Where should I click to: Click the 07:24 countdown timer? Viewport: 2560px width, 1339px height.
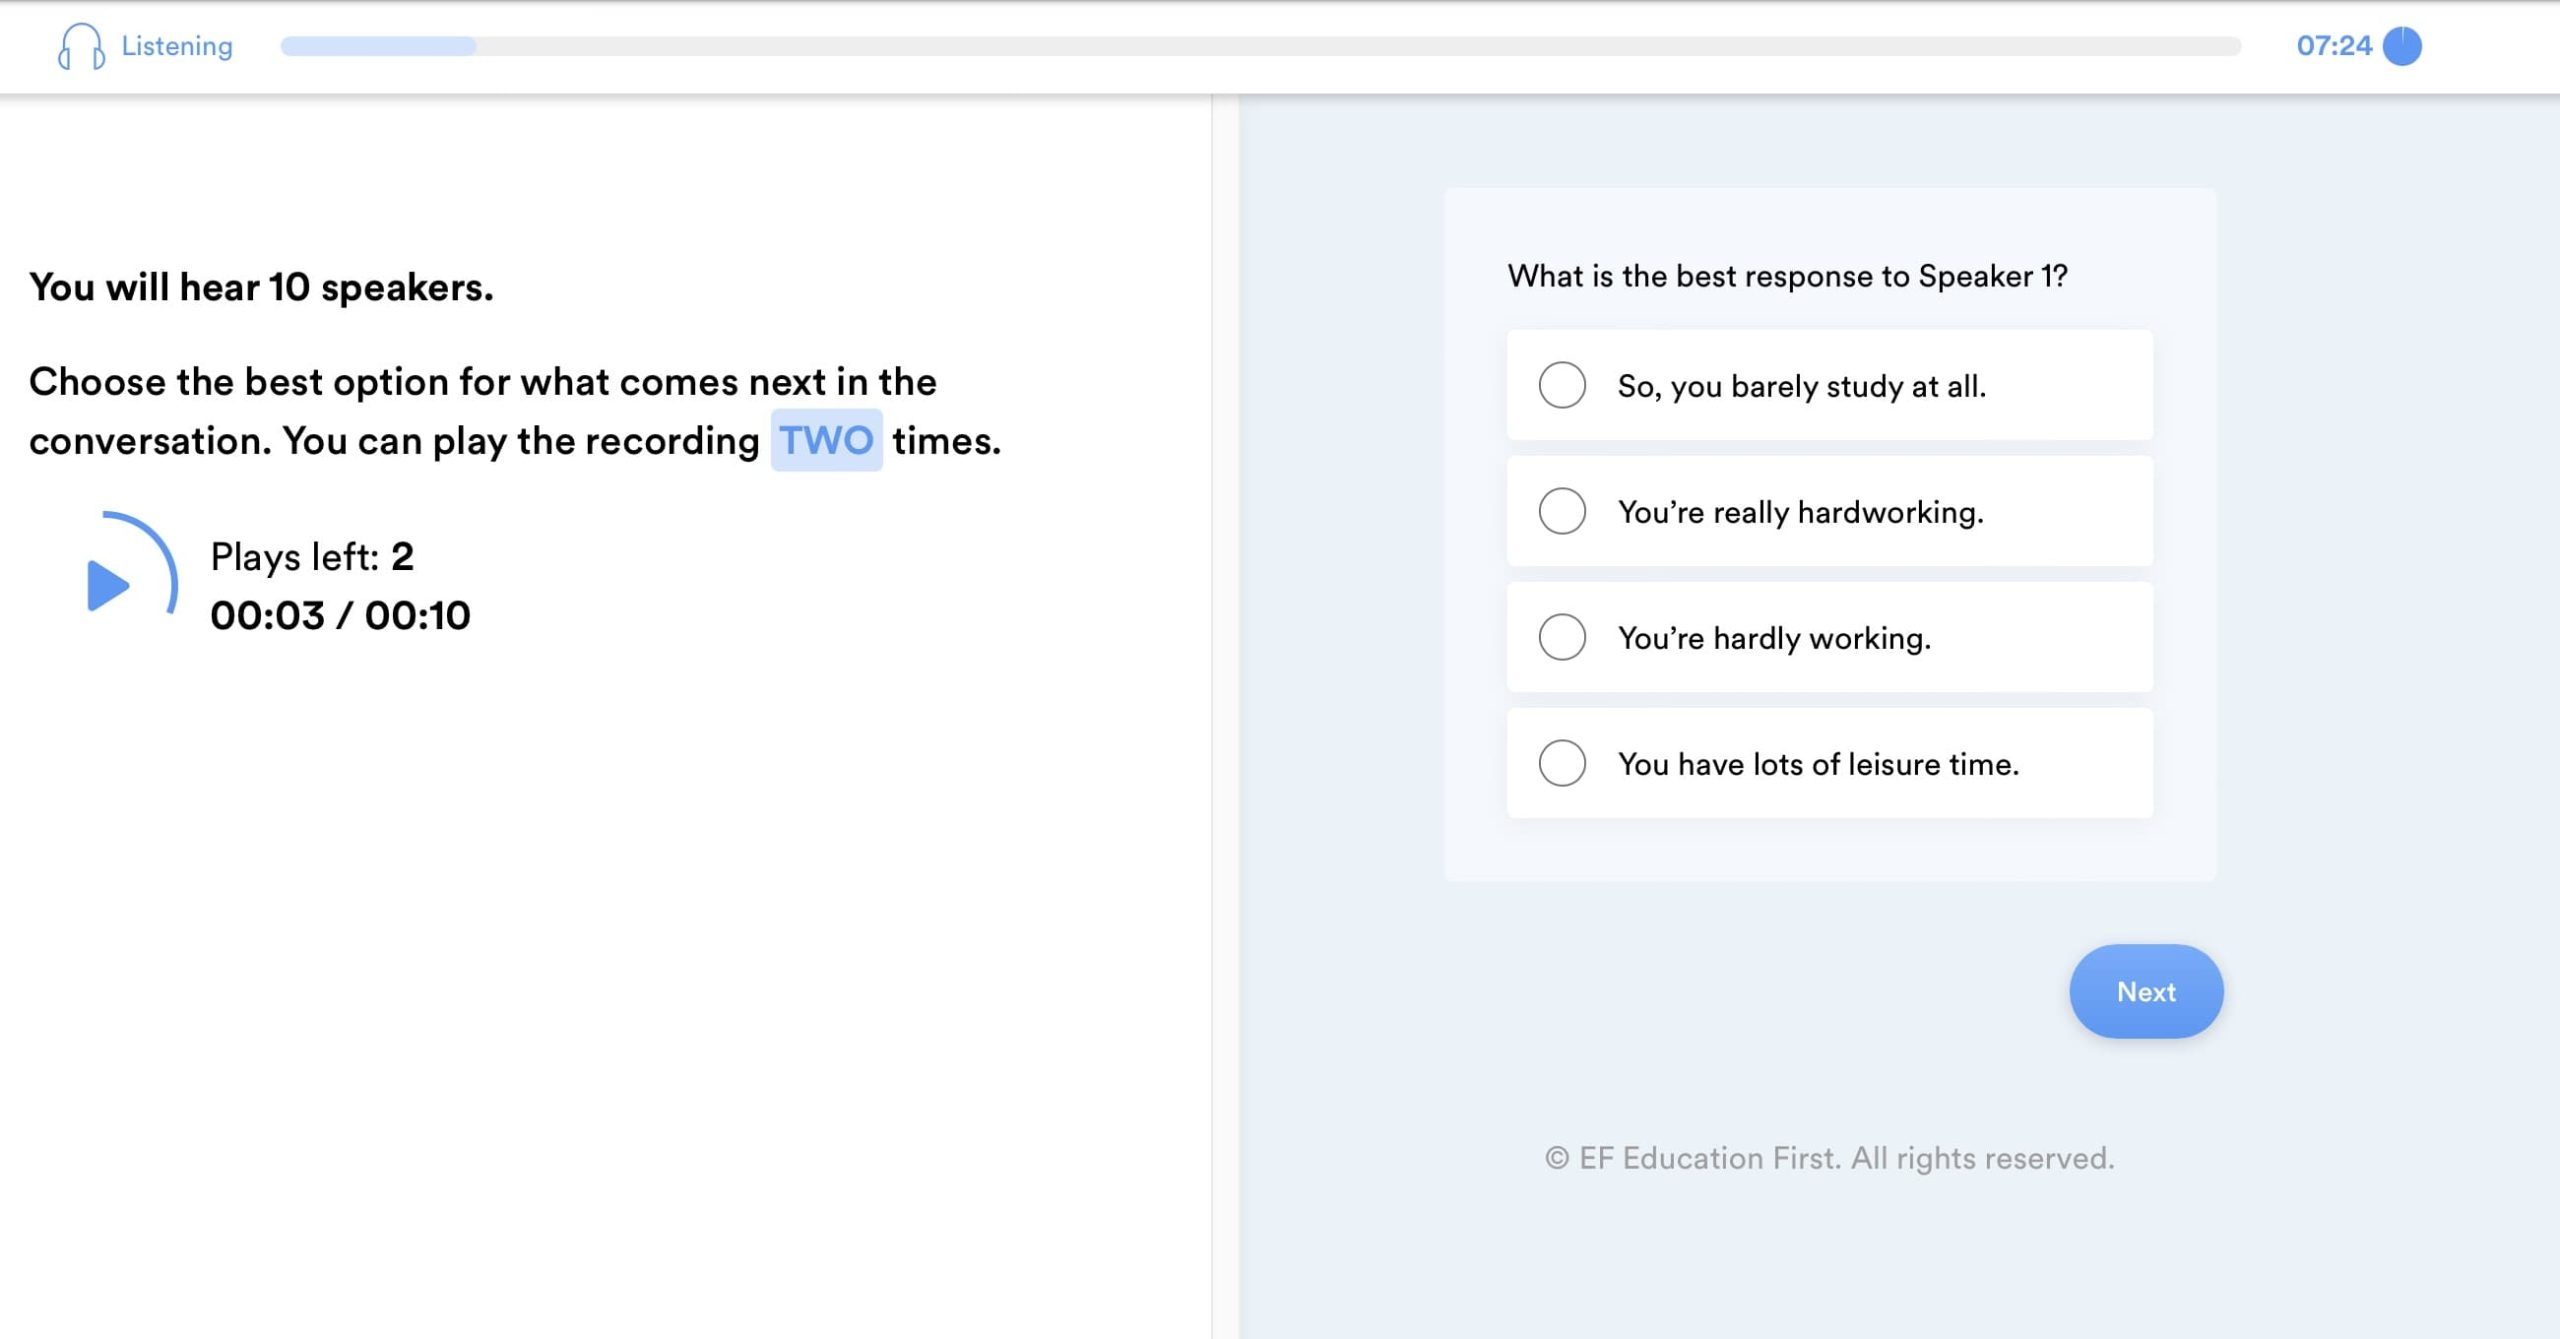(2333, 46)
